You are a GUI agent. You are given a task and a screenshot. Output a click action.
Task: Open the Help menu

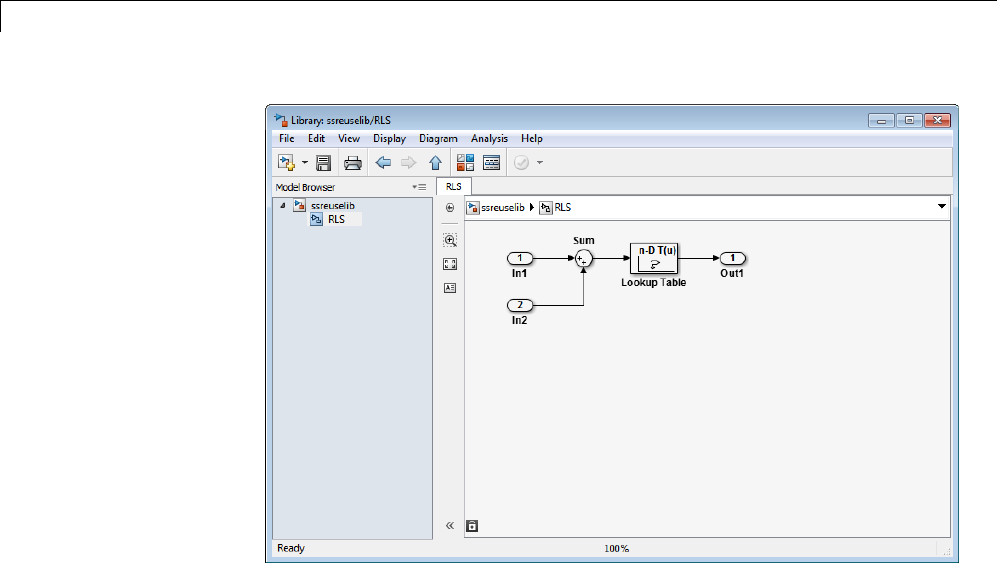[532, 139]
